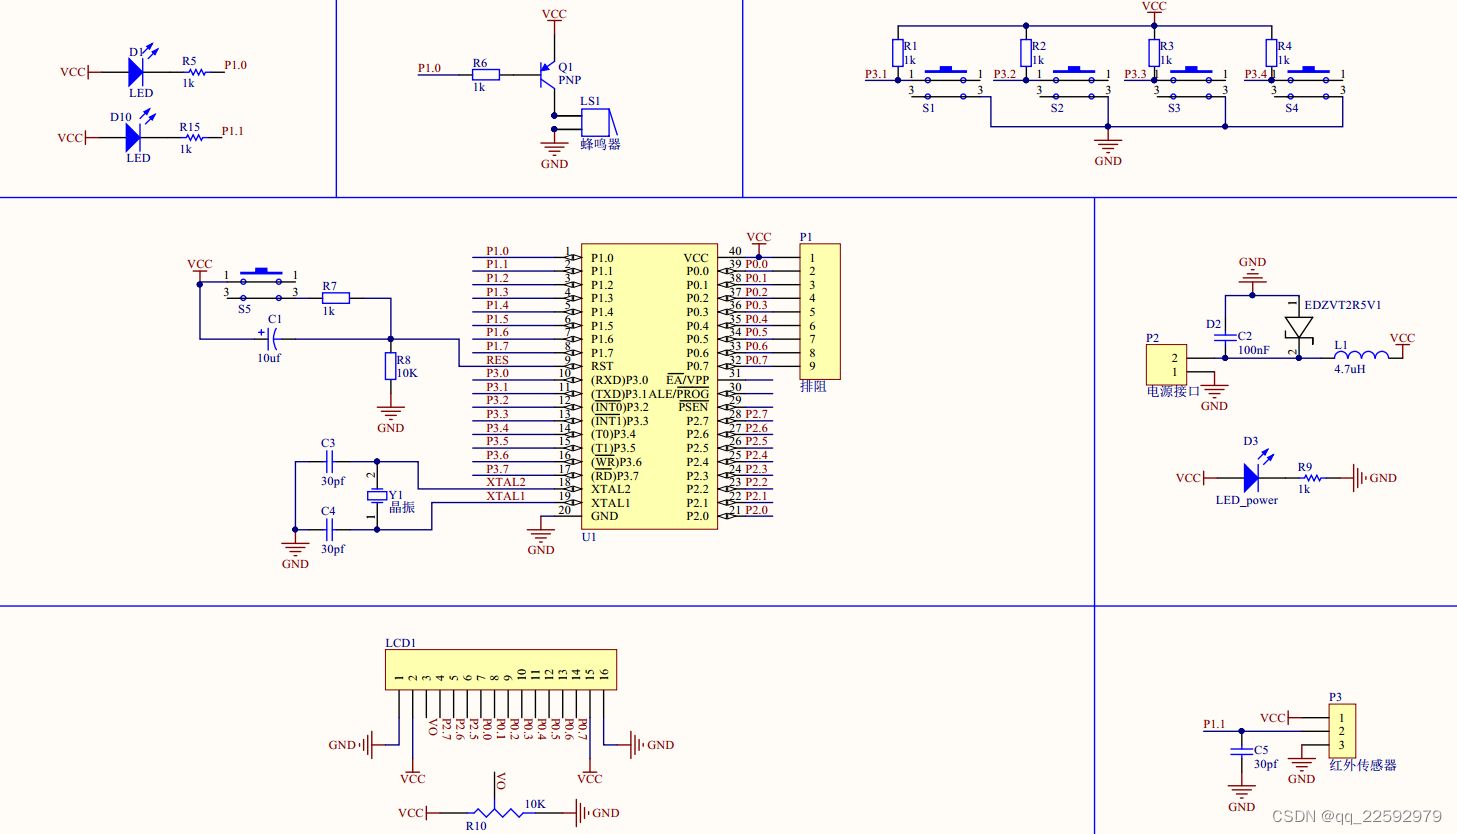The width and height of the screenshot is (1457, 834).
Task: Click the D2 zener diode symbol
Action: coord(1299,327)
